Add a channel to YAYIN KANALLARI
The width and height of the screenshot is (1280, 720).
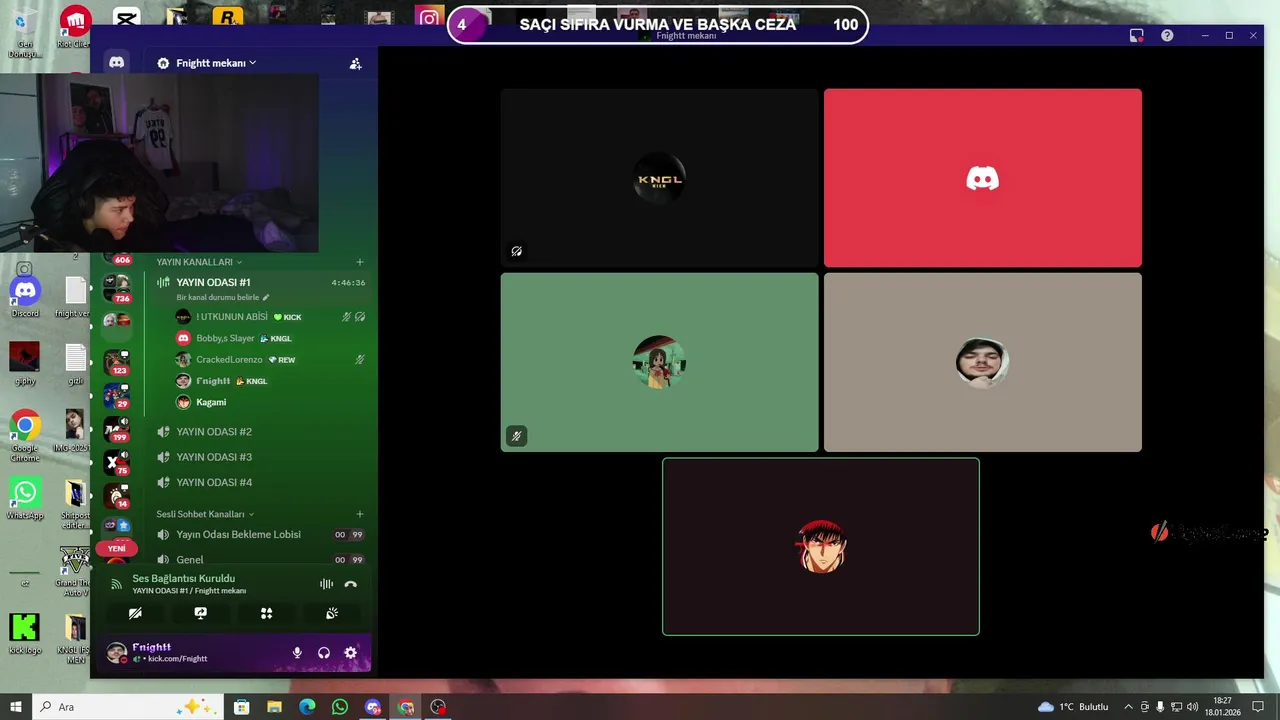(x=360, y=262)
